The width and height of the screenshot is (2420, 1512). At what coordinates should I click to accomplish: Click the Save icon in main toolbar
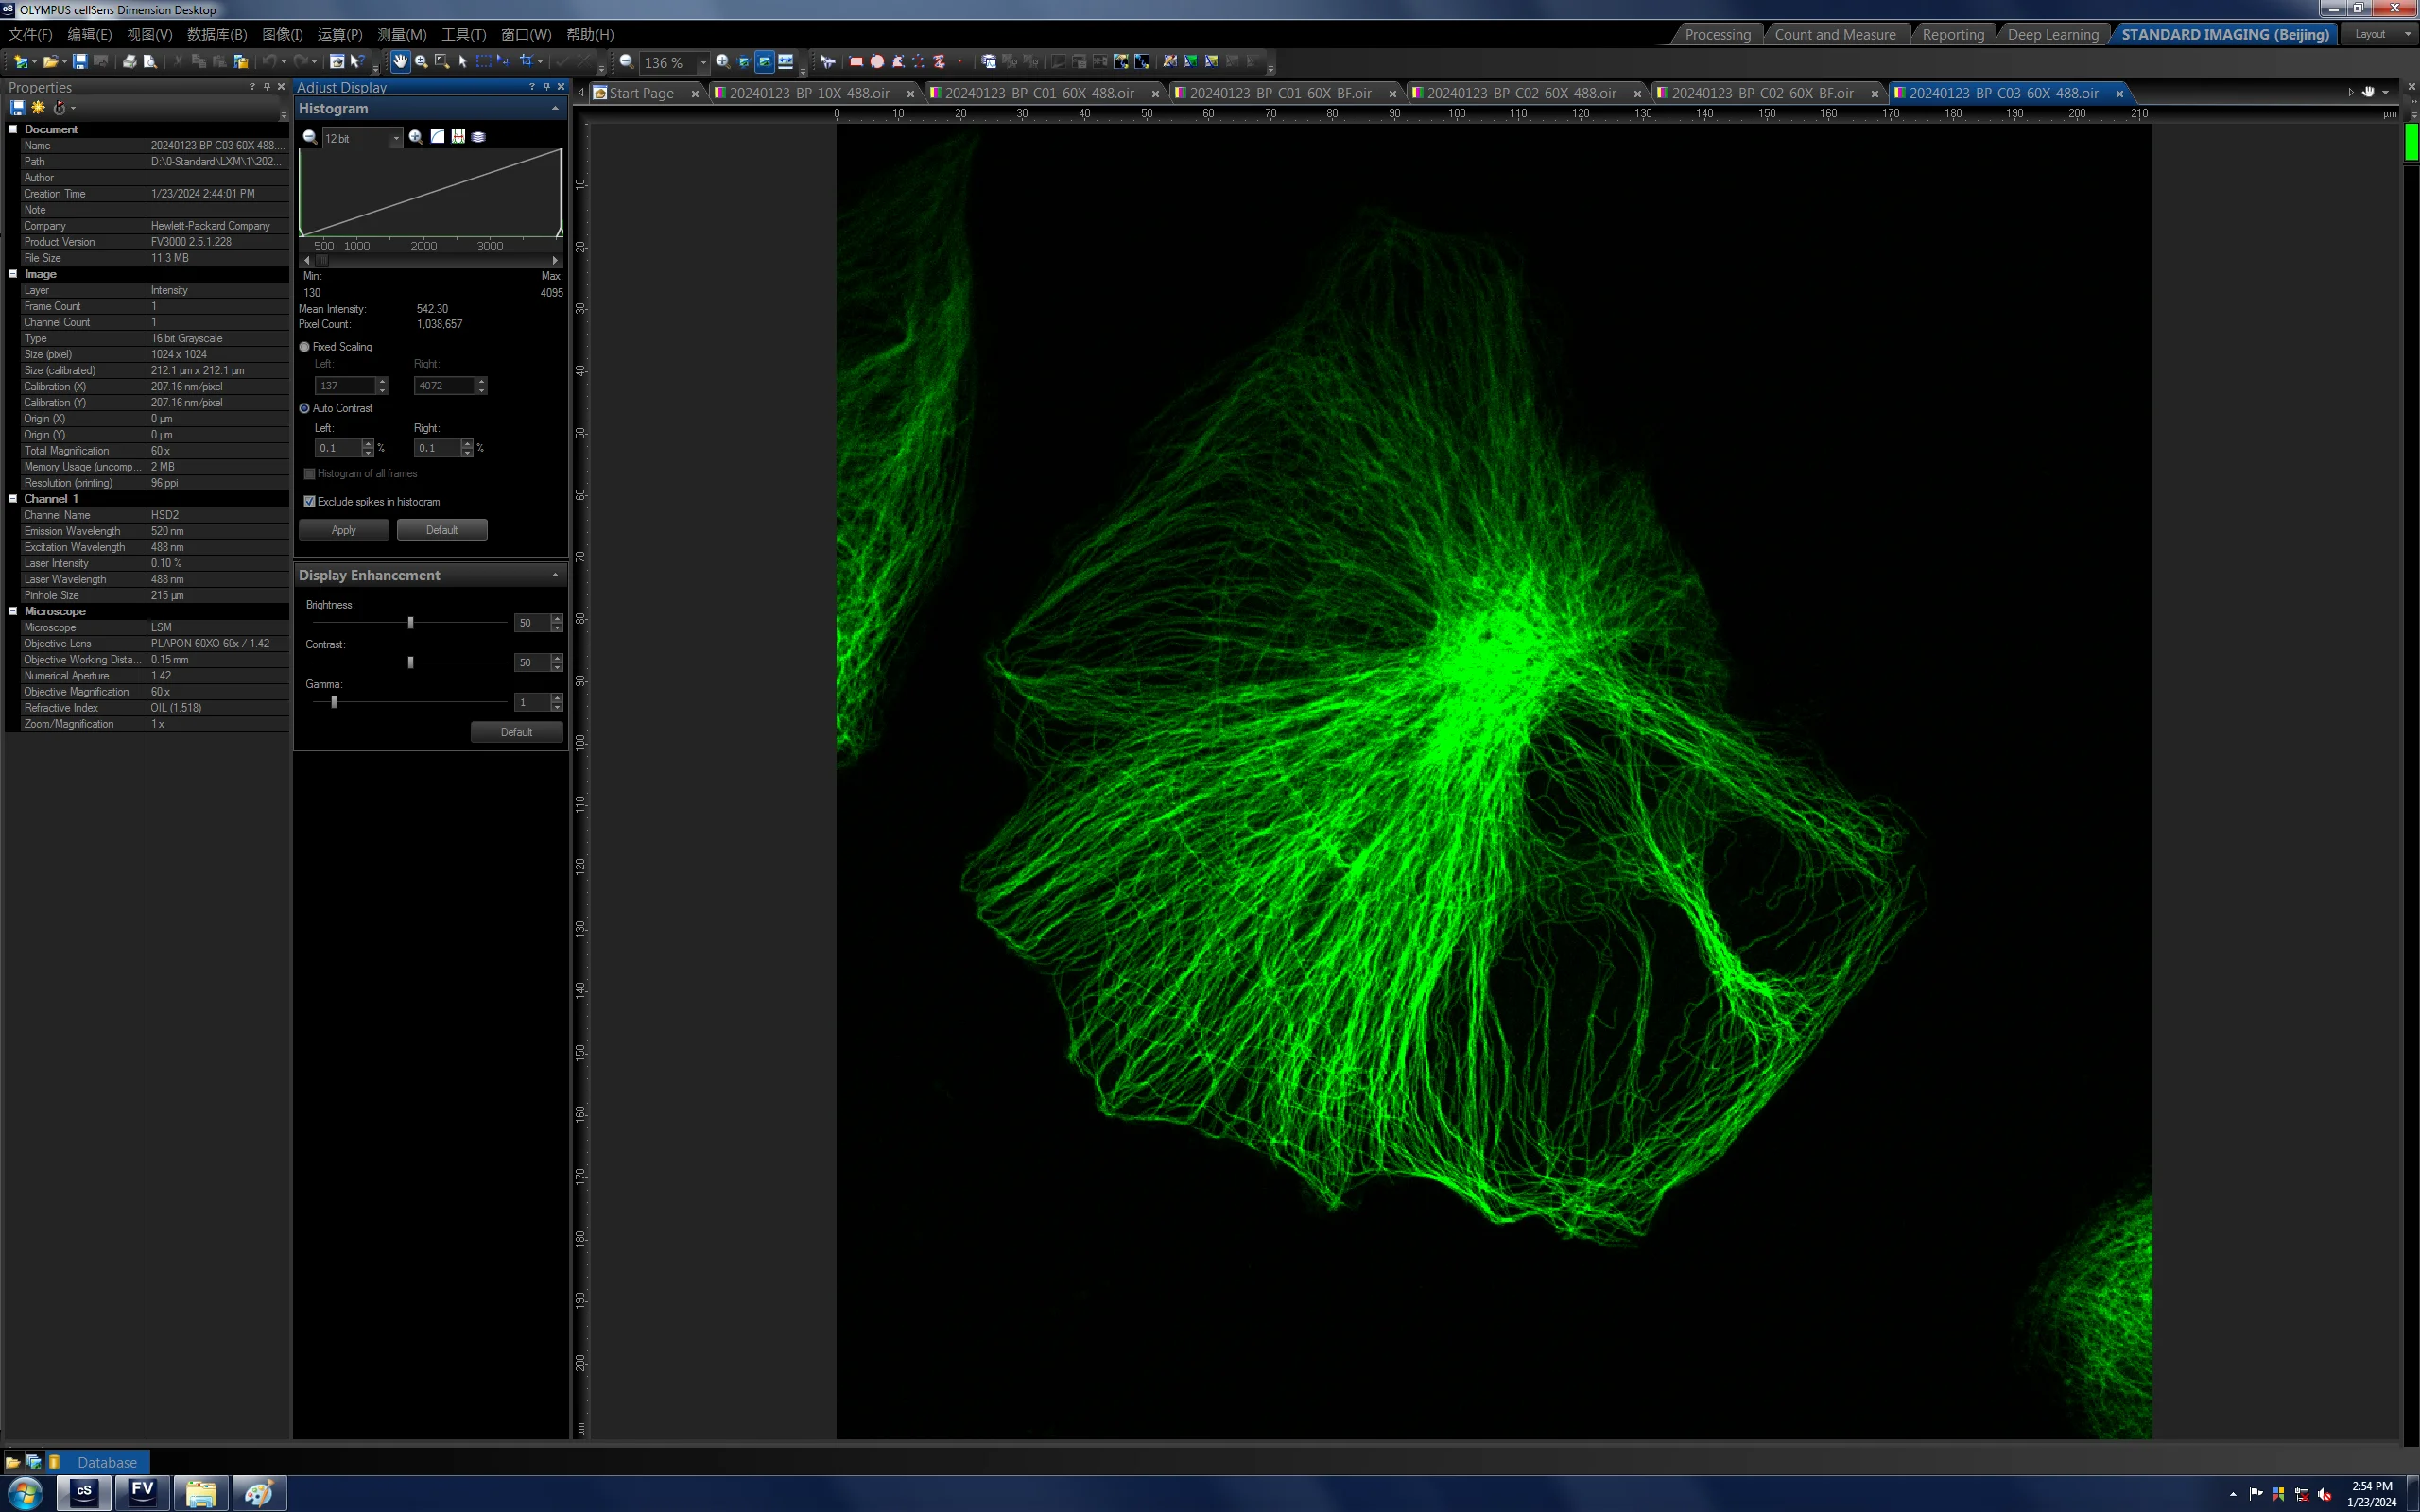tap(80, 61)
